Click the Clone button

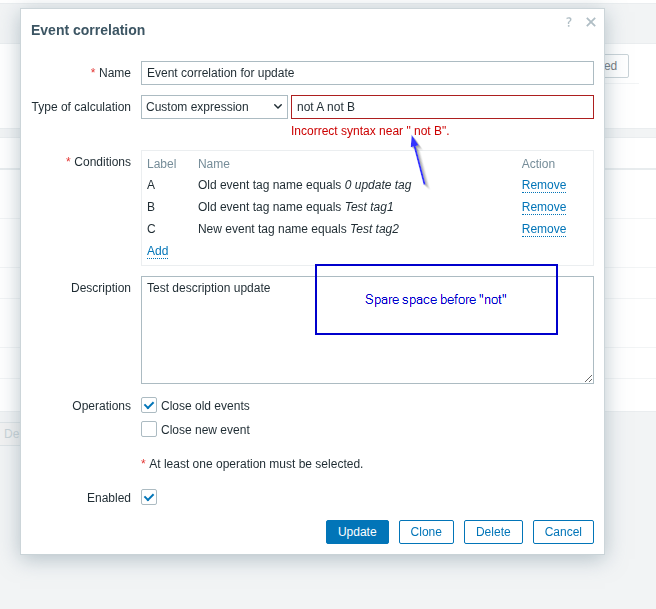tap(426, 532)
